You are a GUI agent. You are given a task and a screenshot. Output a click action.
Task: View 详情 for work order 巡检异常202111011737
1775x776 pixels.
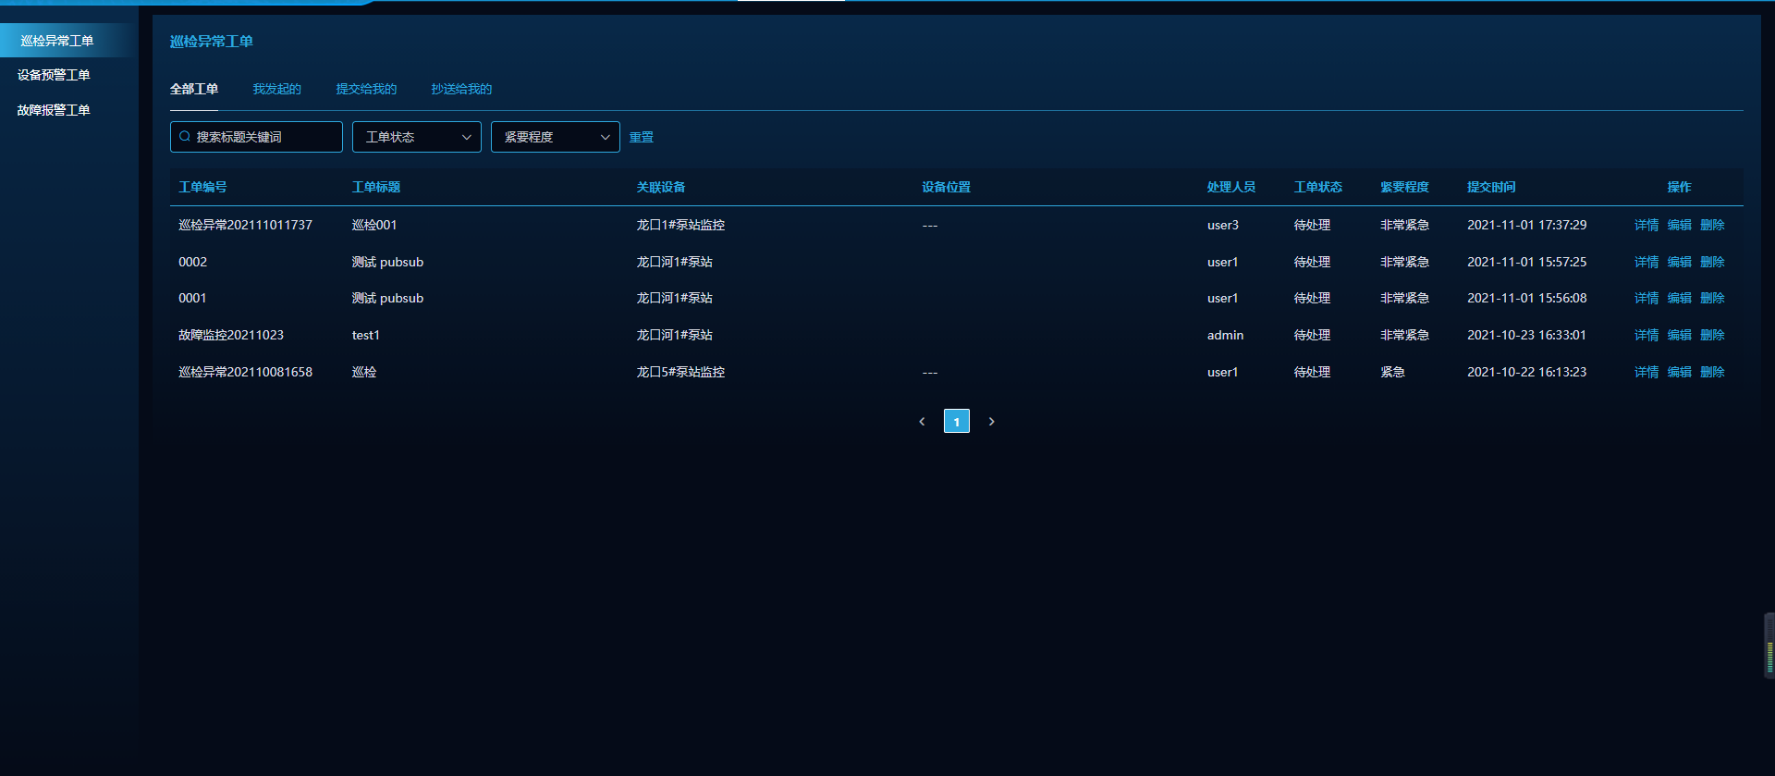1646,225
